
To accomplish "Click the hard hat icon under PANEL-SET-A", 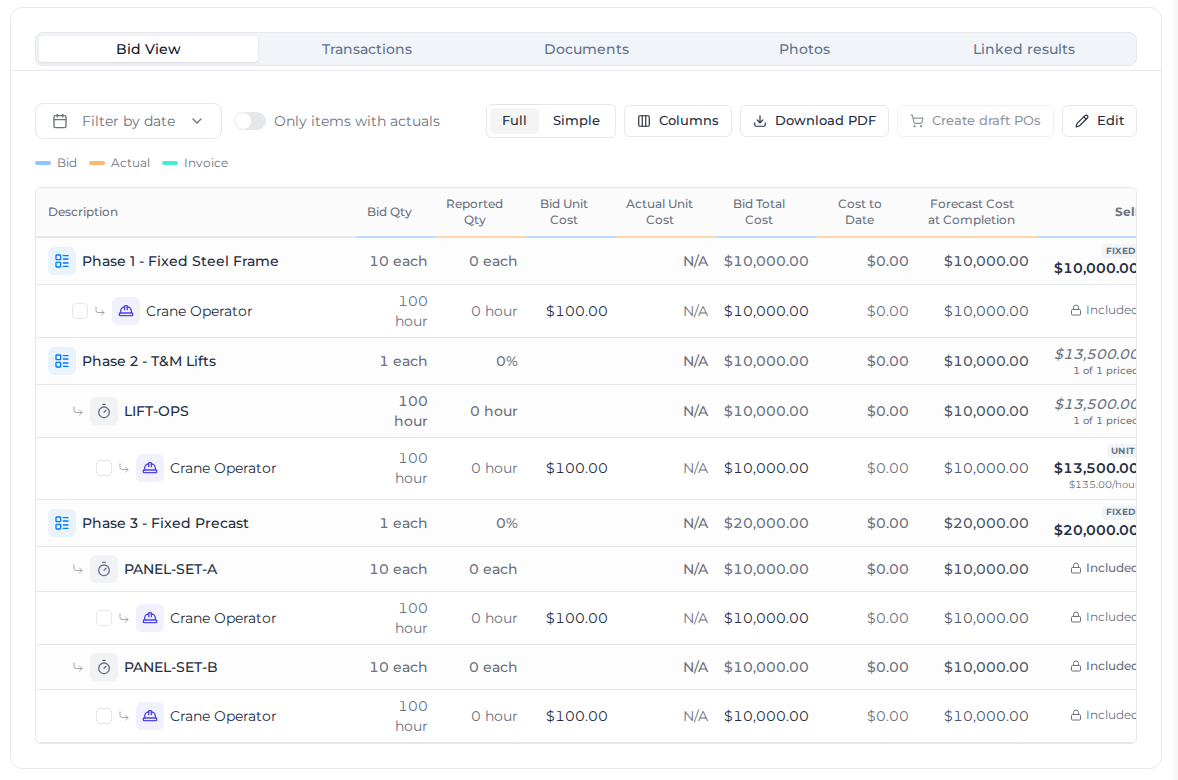I will 150,618.
